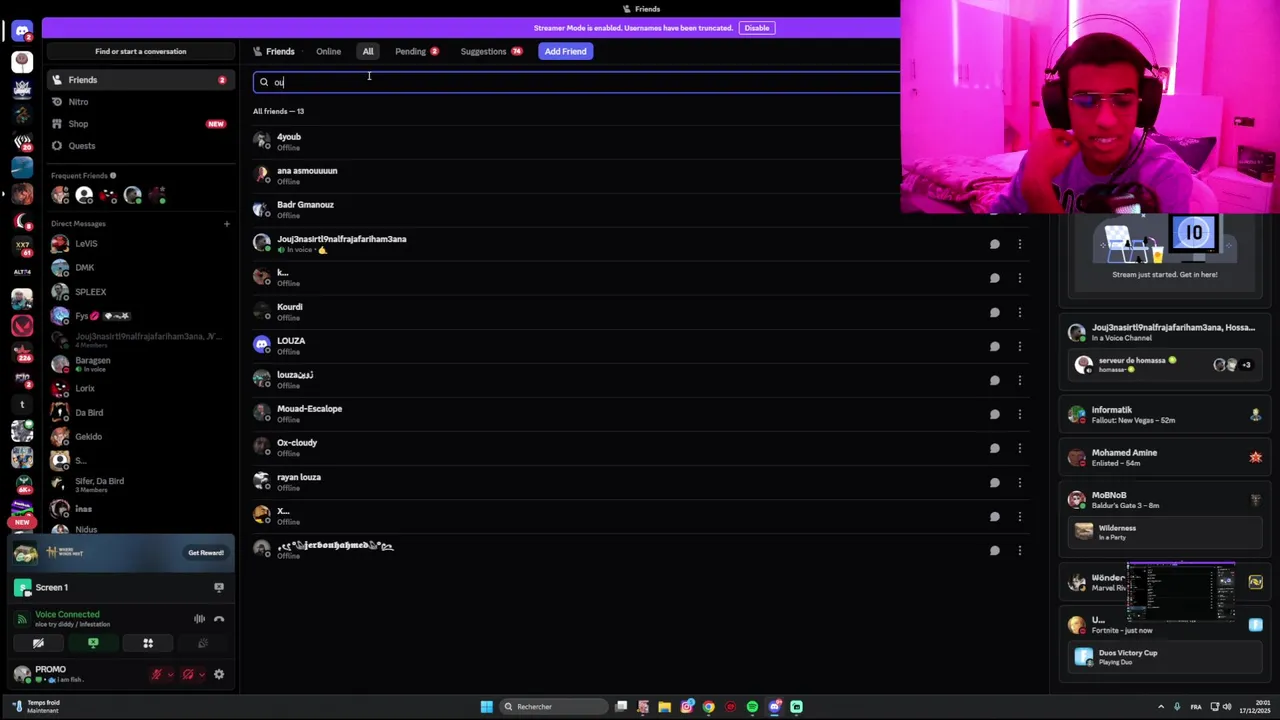Image resolution: width=1280 pixels, height=720 pixels.
Task: Select Friends in the sidebar
Action: [x=139, y=80]
